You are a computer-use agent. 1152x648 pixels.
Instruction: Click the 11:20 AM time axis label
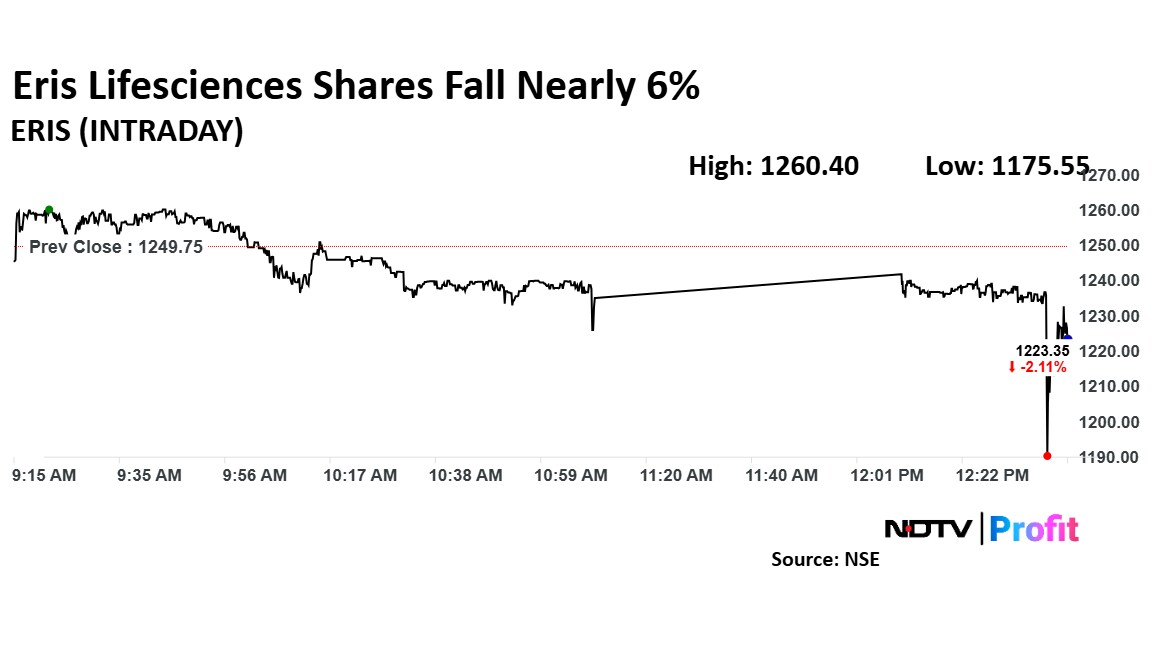click(x=678, y=476)
